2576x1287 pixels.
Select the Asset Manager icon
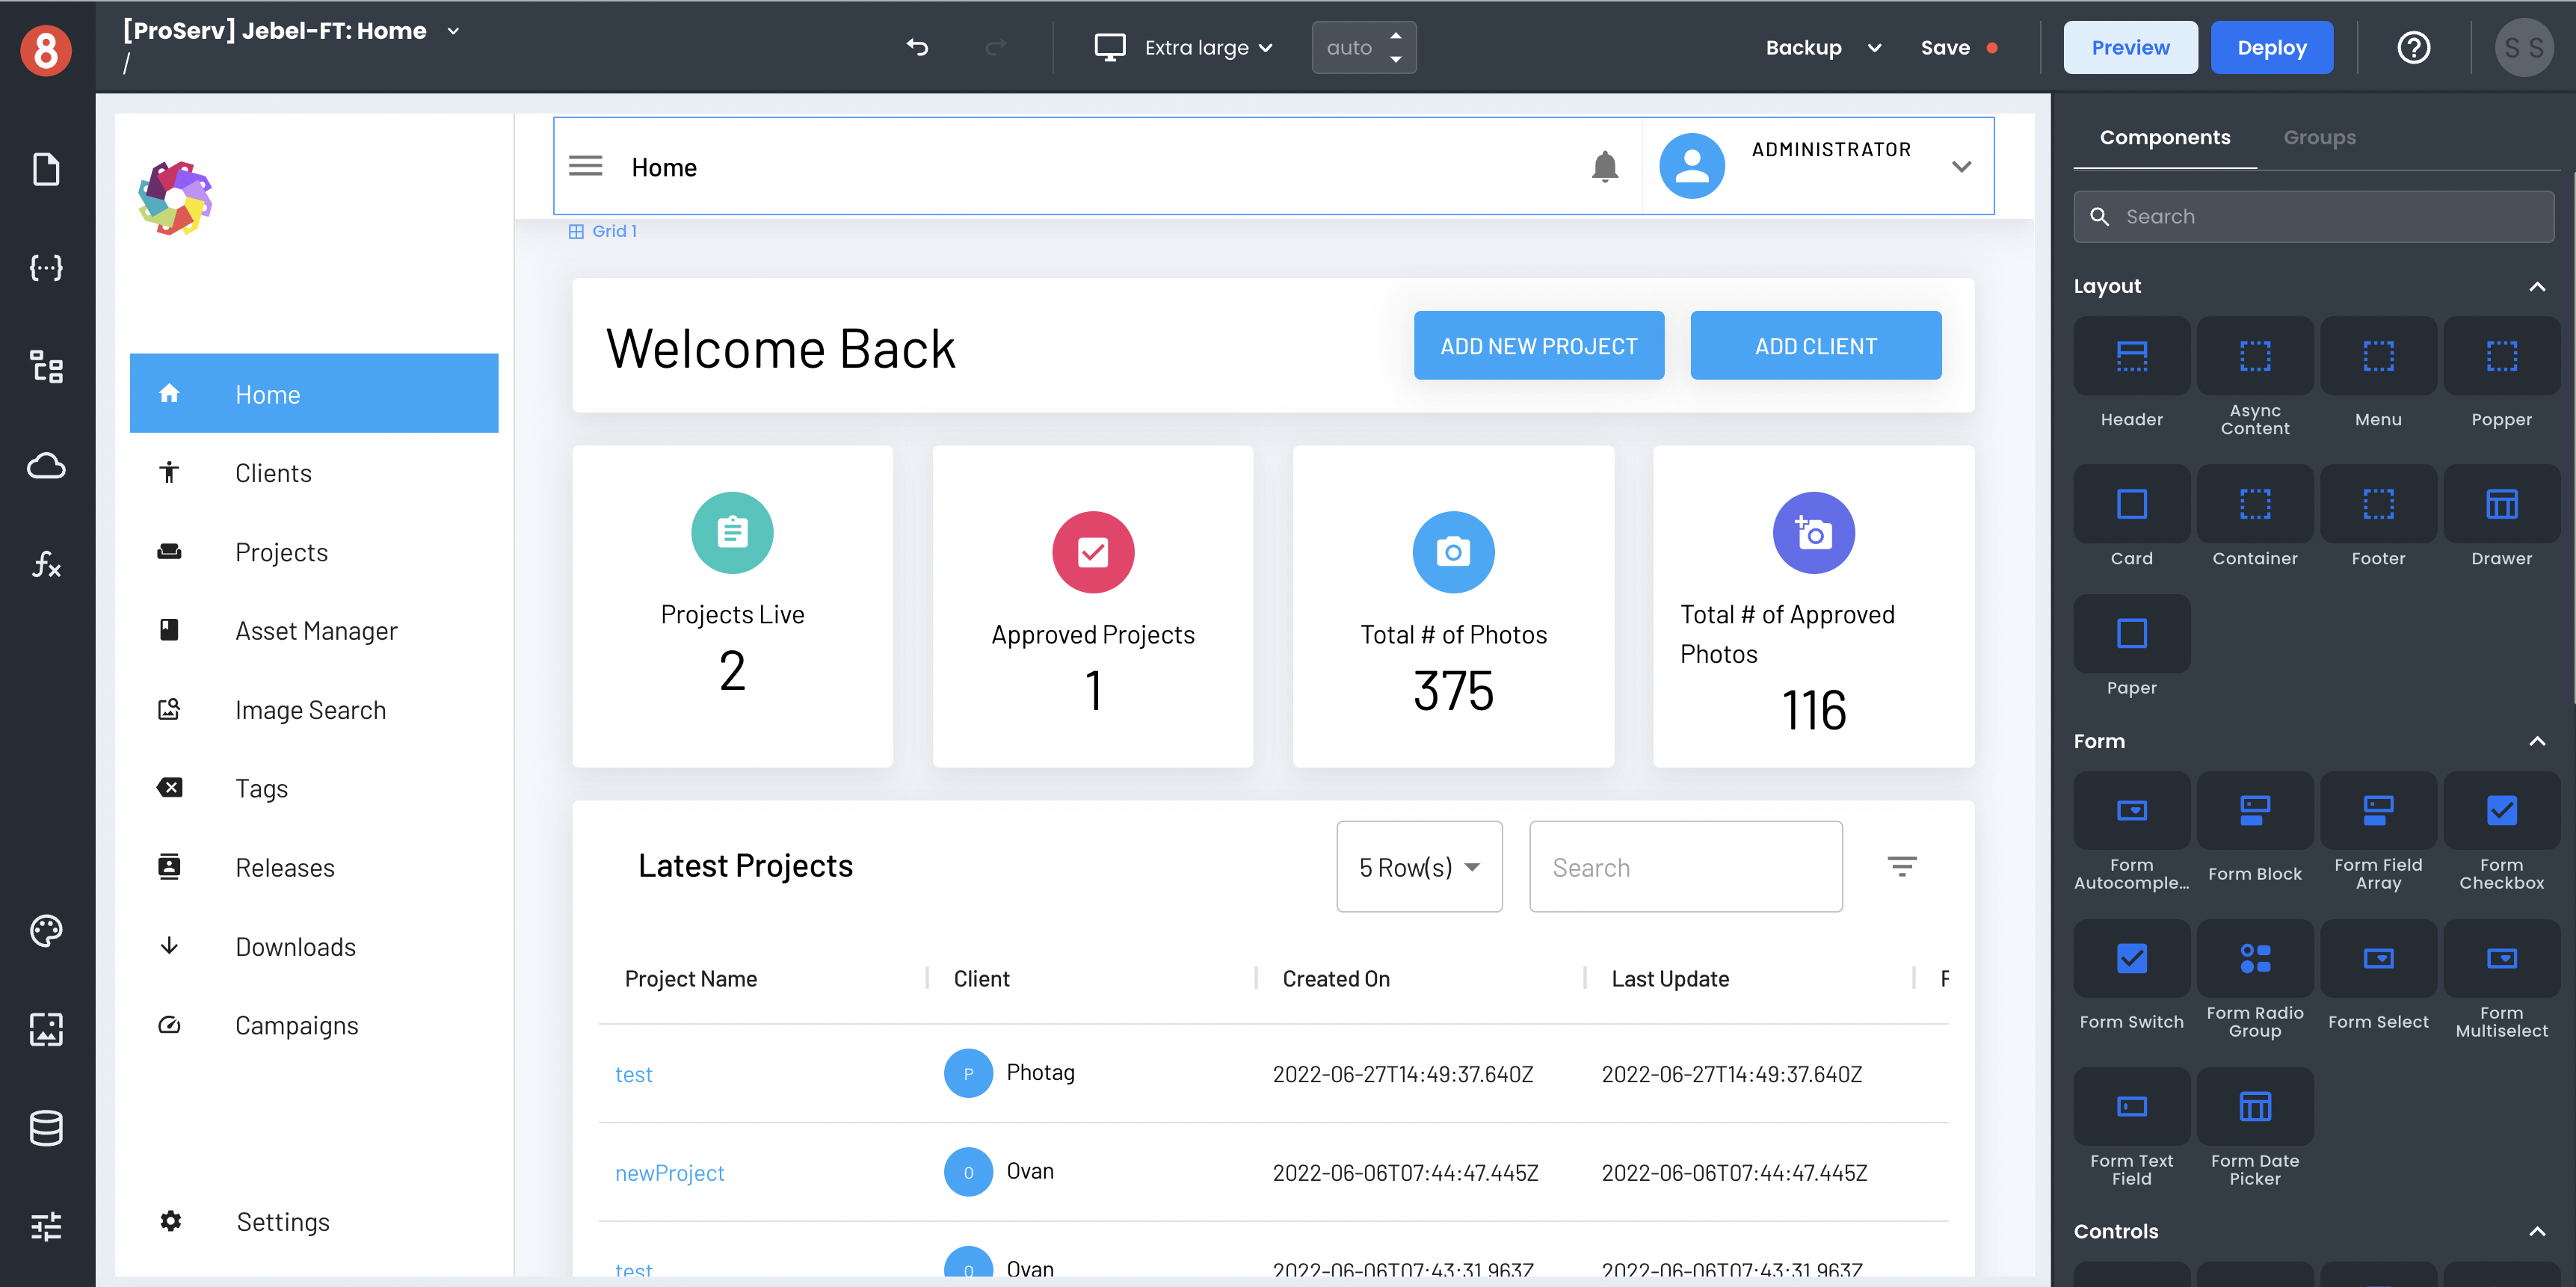[x=169, y=630]
